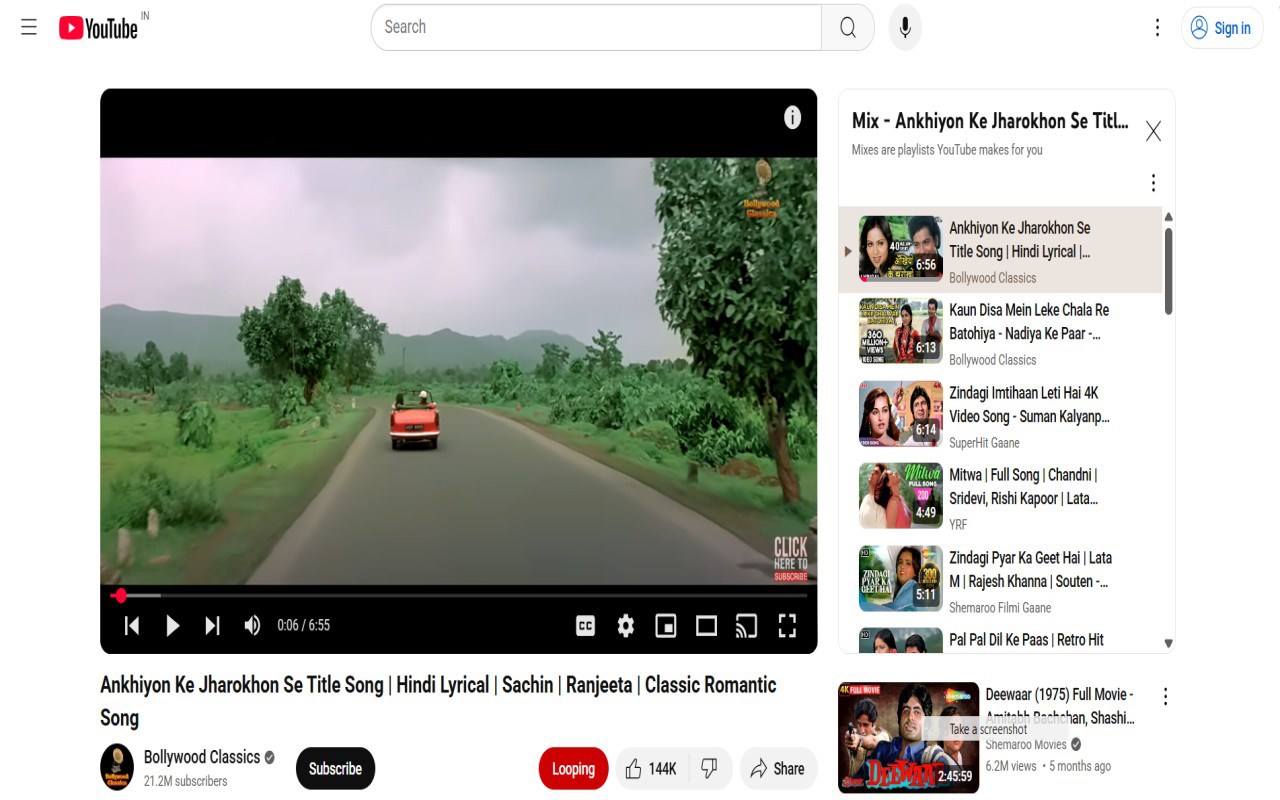Image resolution: width=1280 pixels, height=800 pixels.
Task: Open Mix playlist options menu
Action: tap(1153, 182)
